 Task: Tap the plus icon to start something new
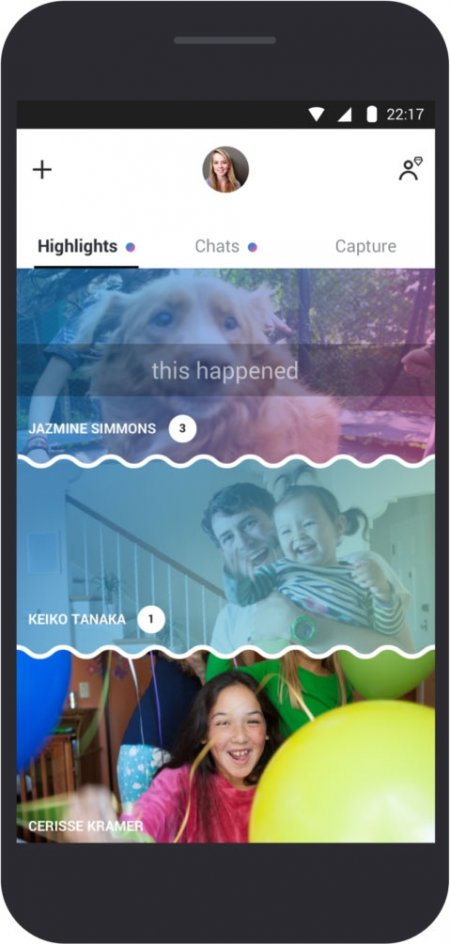42,170
